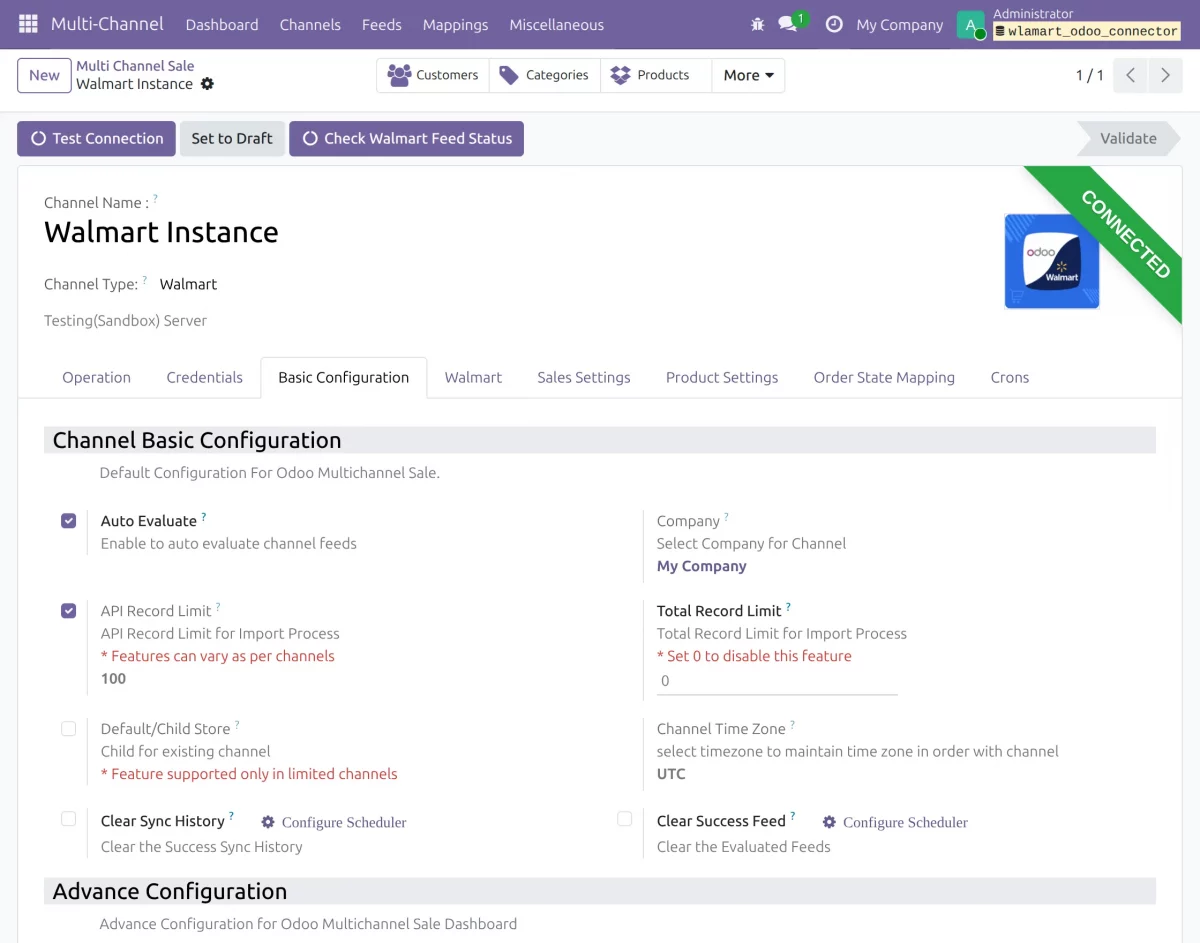Click the Walmart channel logo image
The width and height of the screenshot is (1200, 943).
click(x=1052, y=261)
